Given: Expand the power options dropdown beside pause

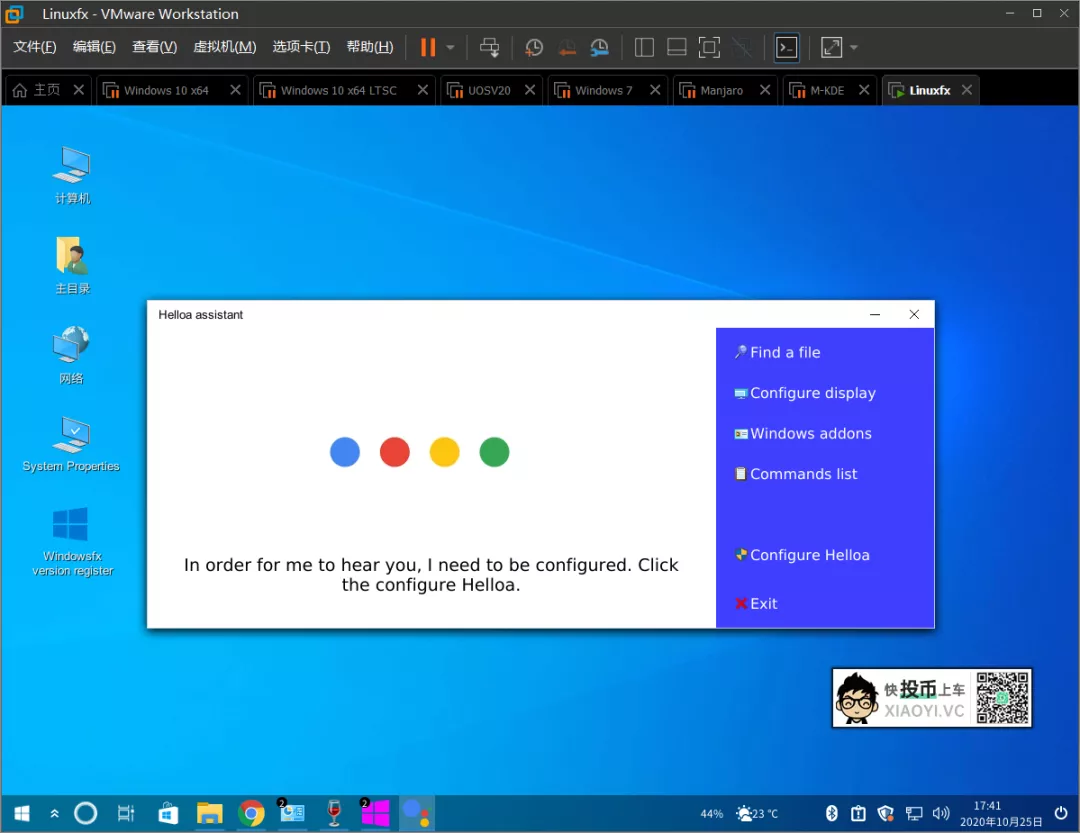Looking at the screenshot, I should click(451, 47).
